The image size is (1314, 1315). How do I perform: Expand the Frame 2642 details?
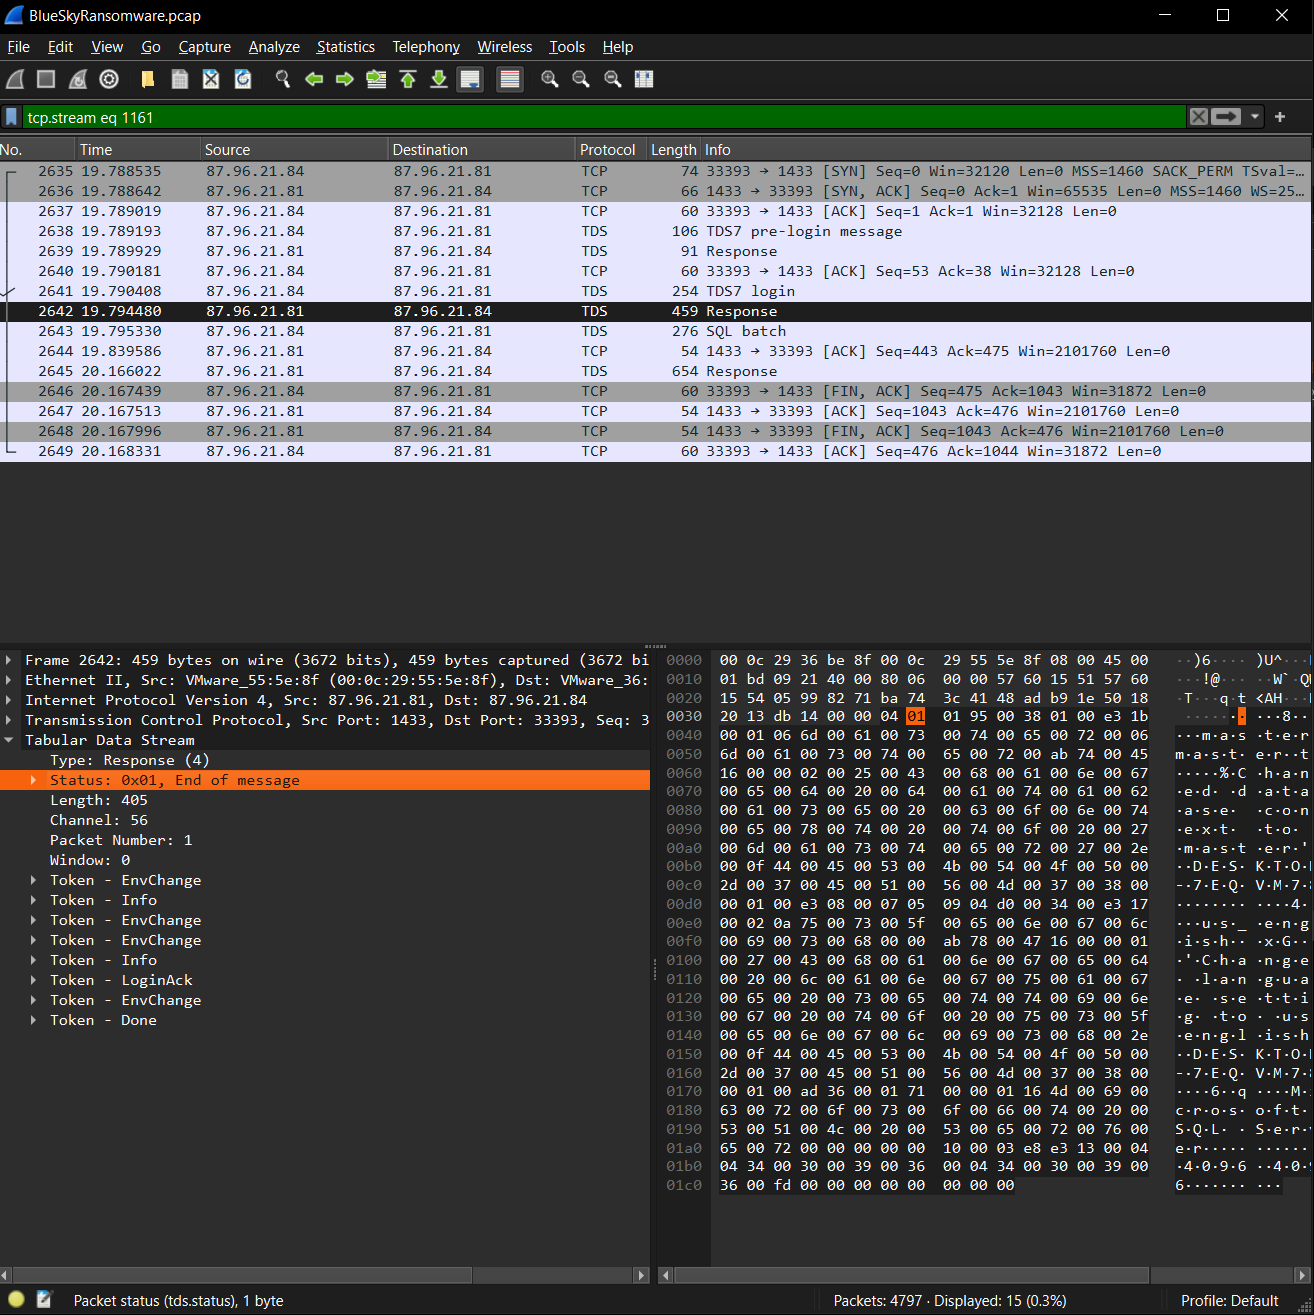coord(9,660)
